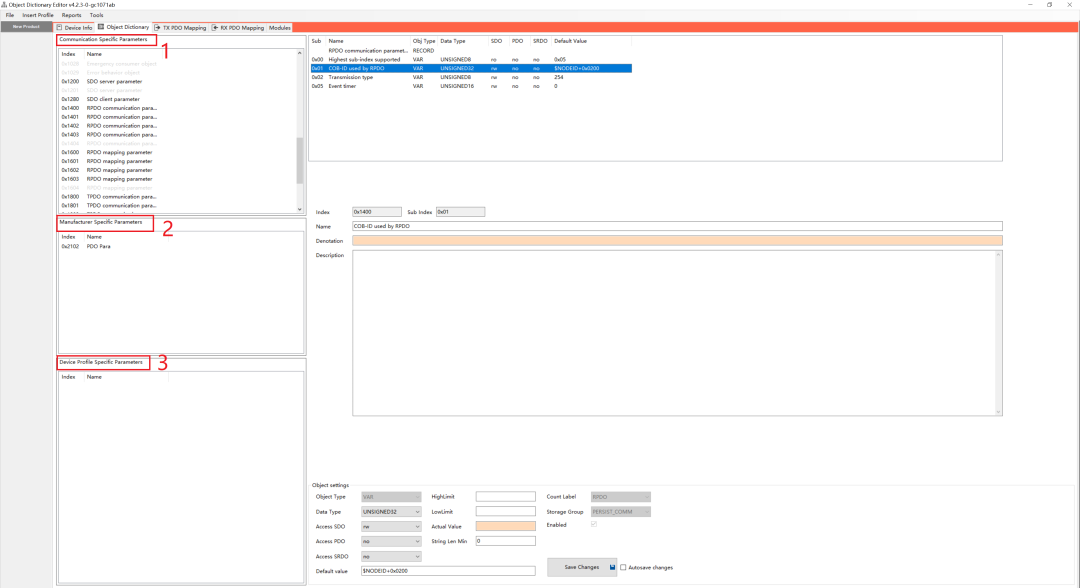Open the Reports menu
Screen dimensions: 1080x588
pos(72,16)
